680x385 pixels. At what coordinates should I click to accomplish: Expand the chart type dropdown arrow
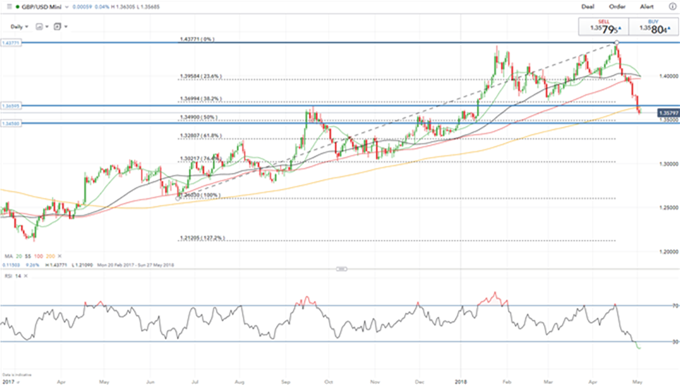pyautogui.click(x=47, y=27)
